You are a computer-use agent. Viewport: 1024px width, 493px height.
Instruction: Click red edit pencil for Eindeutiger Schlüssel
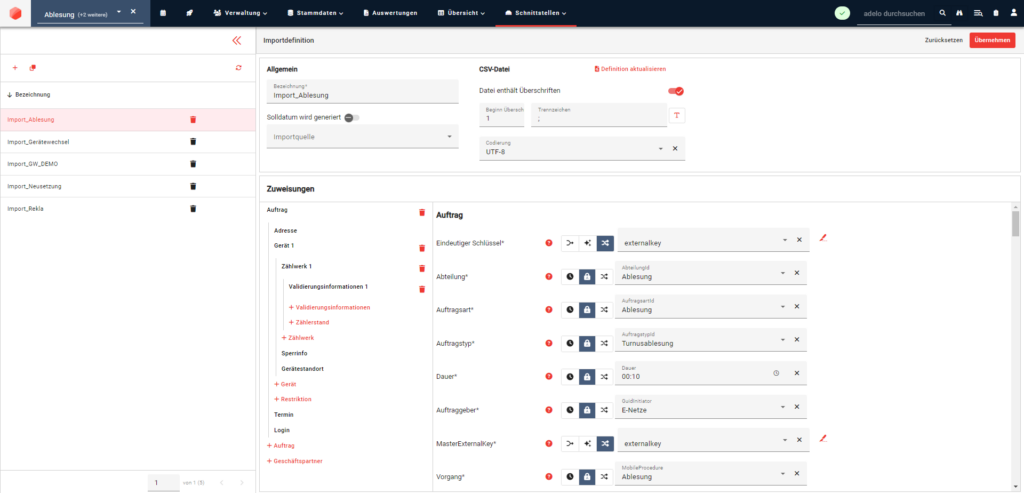point(823,239)
